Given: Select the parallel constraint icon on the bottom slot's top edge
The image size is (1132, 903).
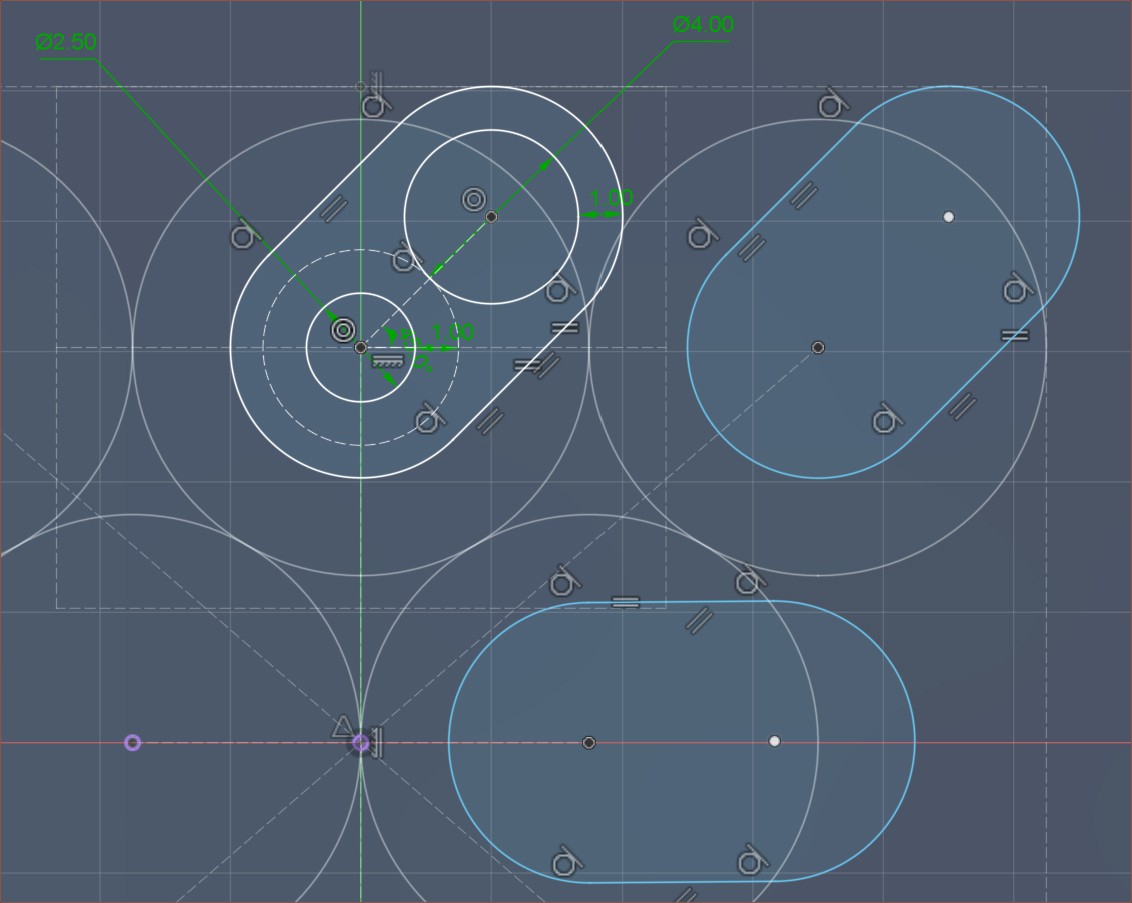Looking at the screenshot, I should [698, 620].
